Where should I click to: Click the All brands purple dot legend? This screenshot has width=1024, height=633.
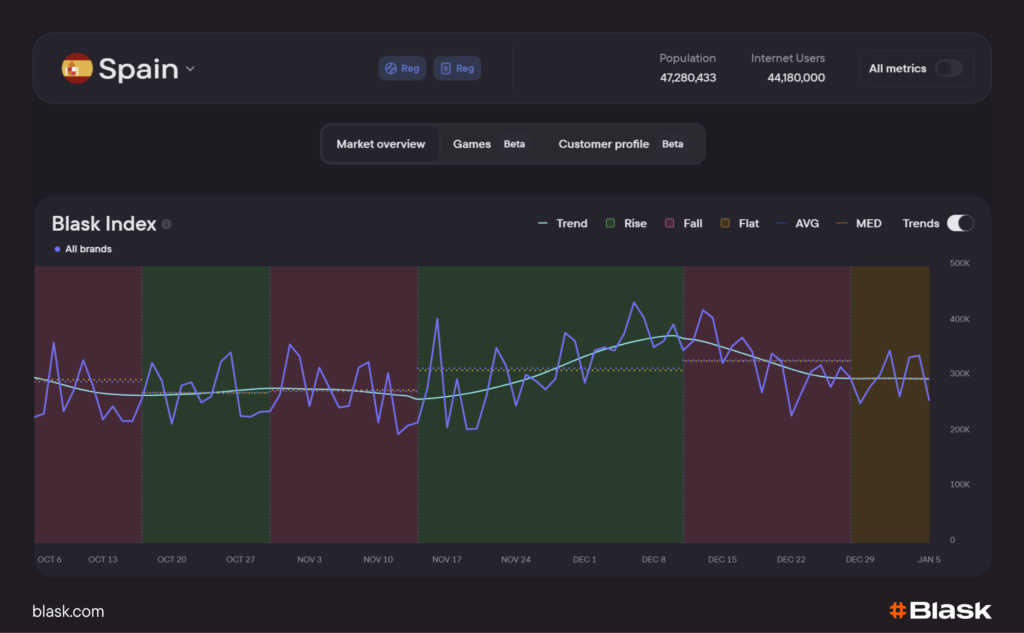click(57, 249)
